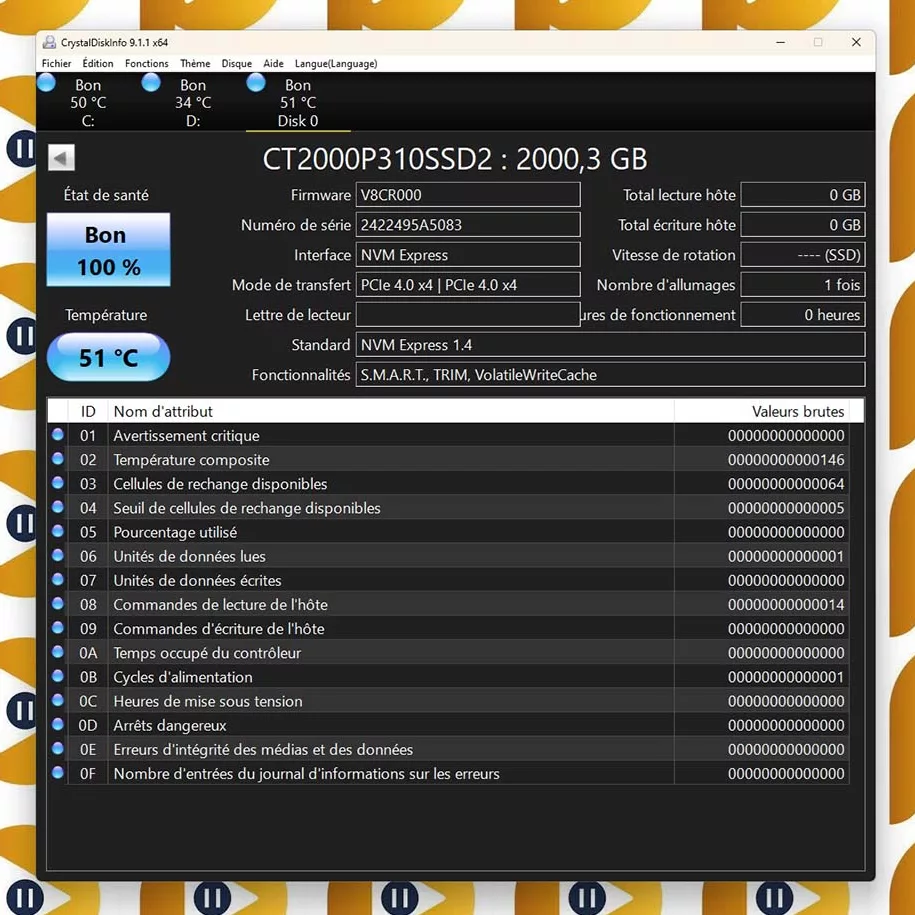915x915 pixels.
Task: Click the empty Lettre de lecteur field
Action: tap(468, 315)
